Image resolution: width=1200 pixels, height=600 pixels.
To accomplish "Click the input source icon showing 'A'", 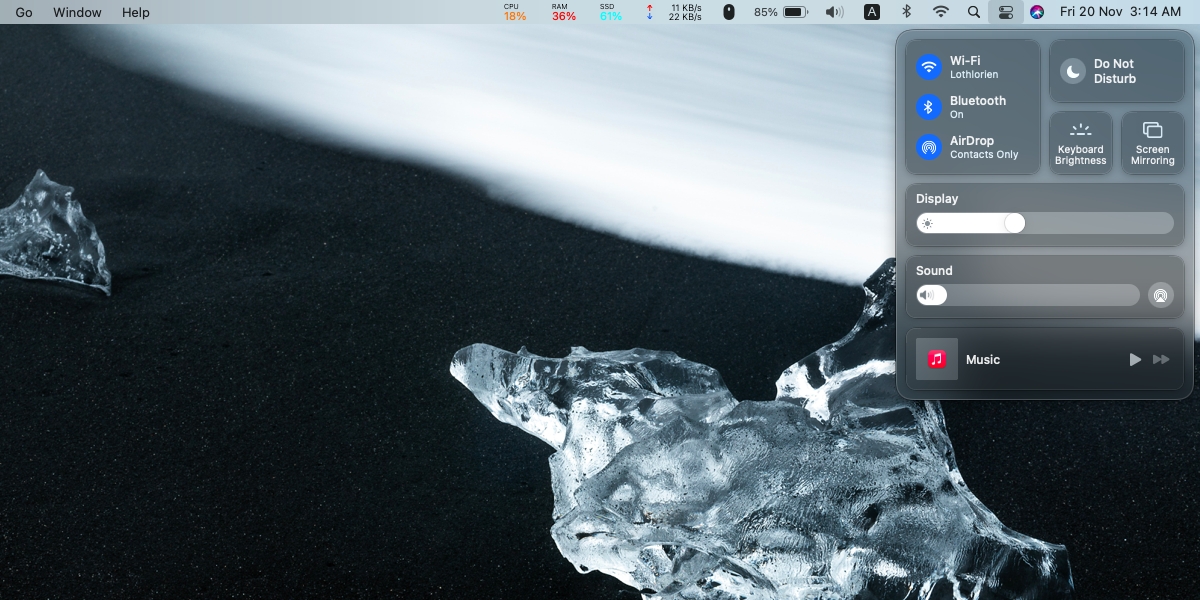I will click(x=871, y=12).
